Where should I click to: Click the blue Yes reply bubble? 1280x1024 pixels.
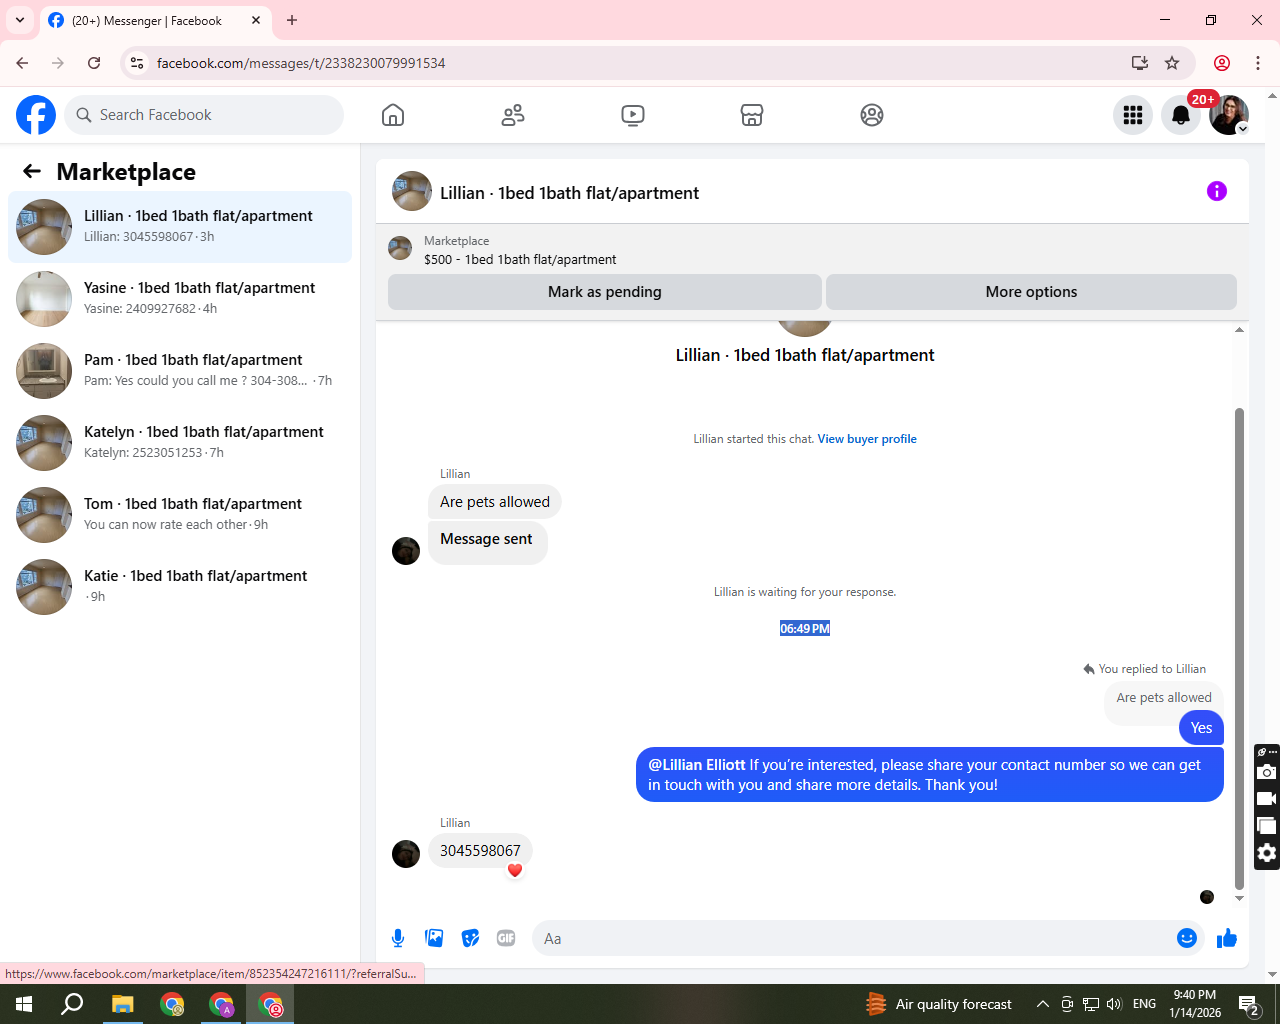[x=1201, y=728]
